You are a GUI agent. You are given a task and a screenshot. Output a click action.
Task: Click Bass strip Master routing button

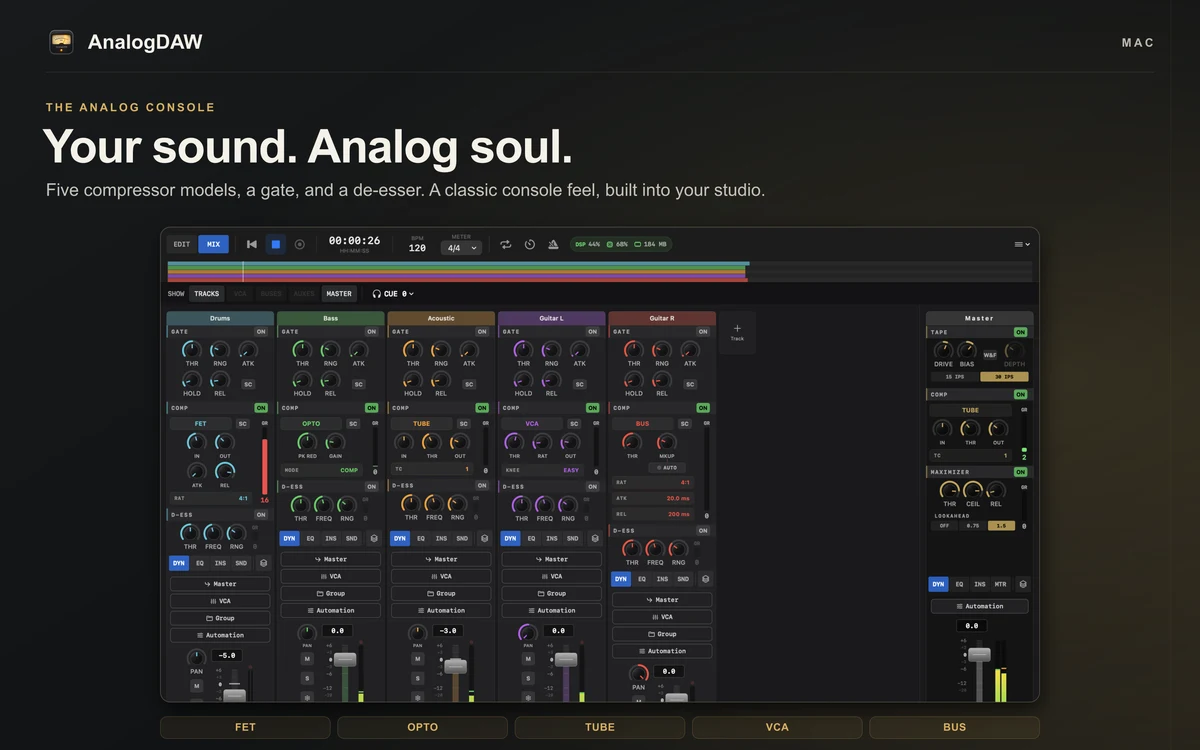coord(330,559)
